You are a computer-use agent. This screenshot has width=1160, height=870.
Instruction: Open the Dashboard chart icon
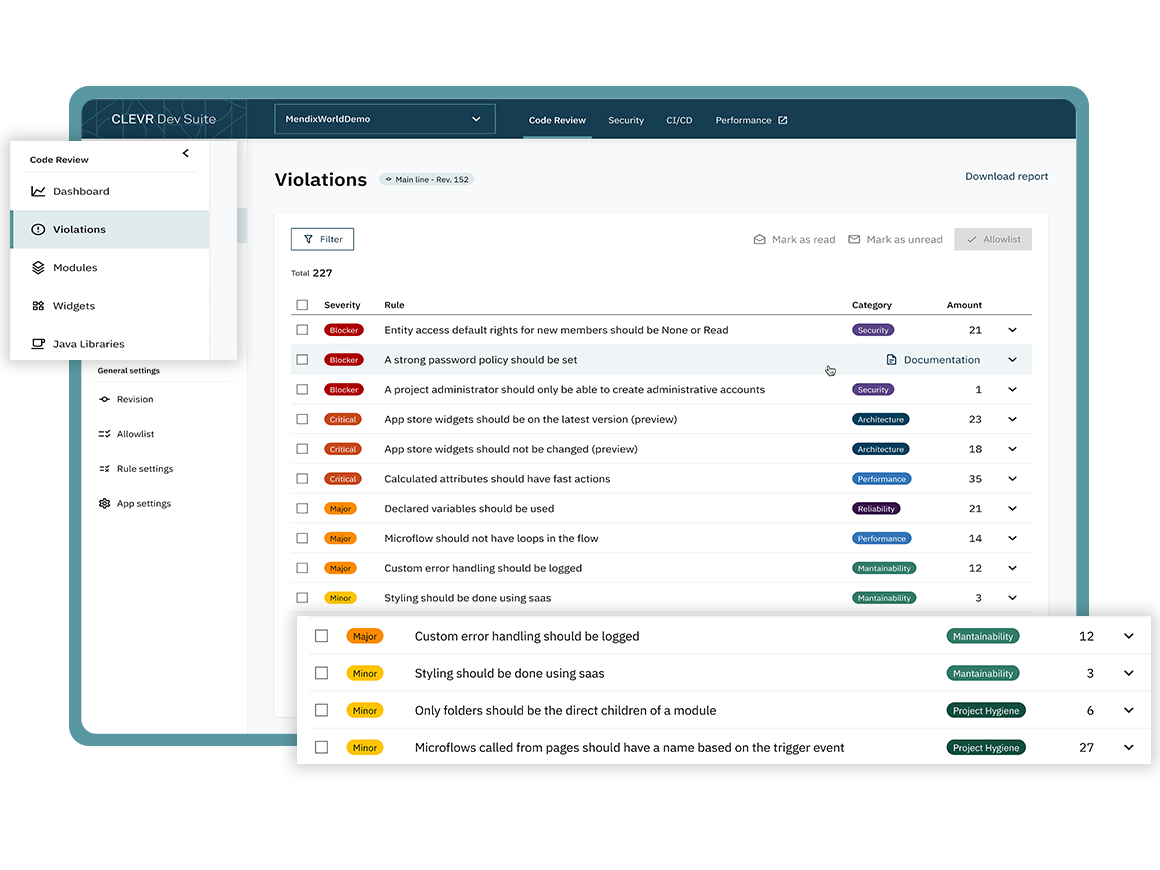[38, 191]
